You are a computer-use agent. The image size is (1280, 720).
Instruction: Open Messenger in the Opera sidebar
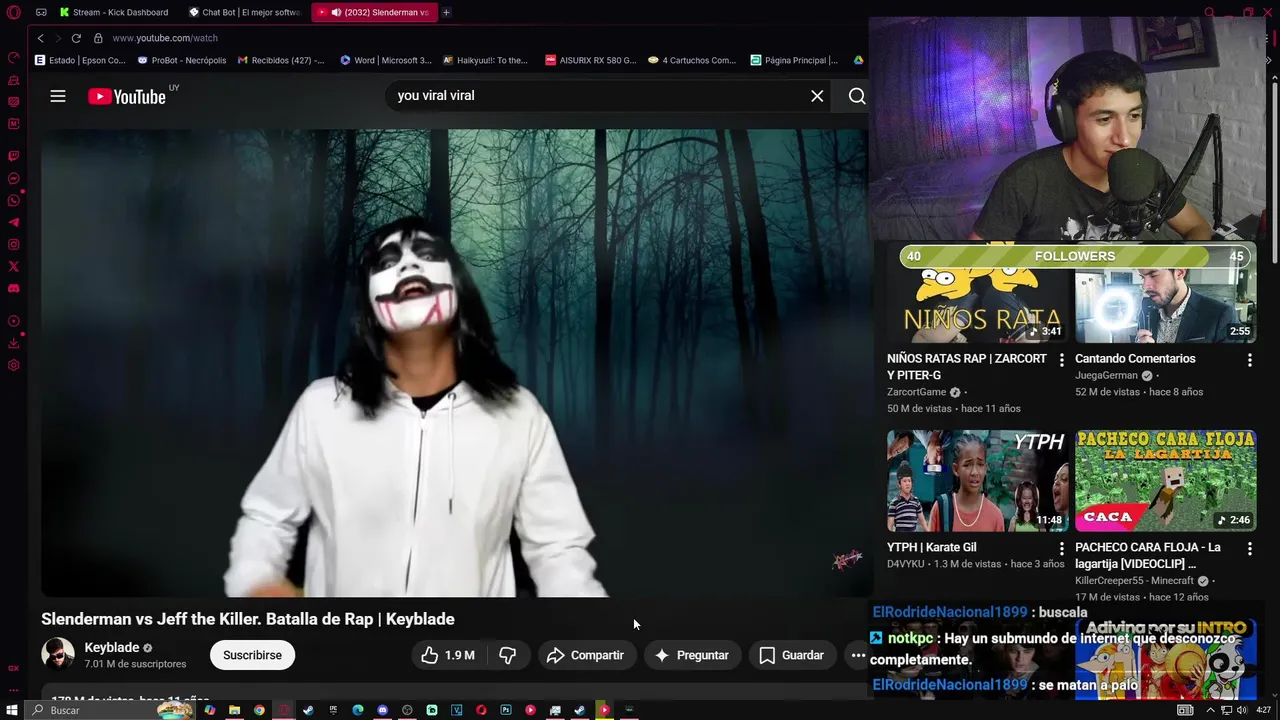click(13, 179)
